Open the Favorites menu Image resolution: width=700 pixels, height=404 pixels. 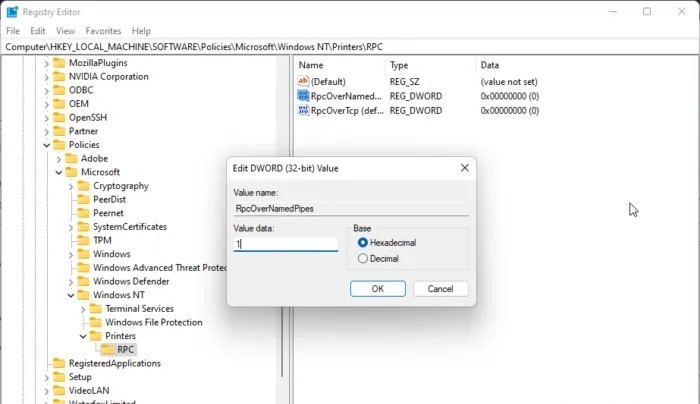tap(103, 31)
